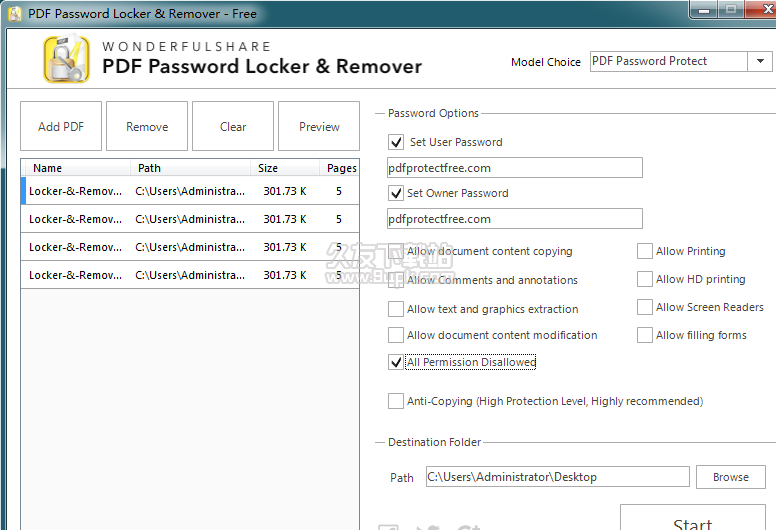Click the Add PDF button
This screenshot has height=530, width=776.
pos(61,126)
